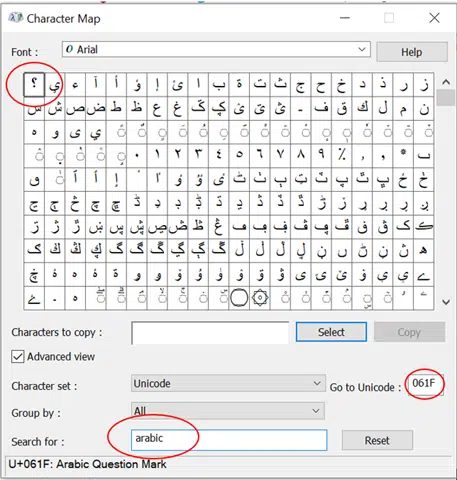Focus the Characters to copy field

pos(210,333)
